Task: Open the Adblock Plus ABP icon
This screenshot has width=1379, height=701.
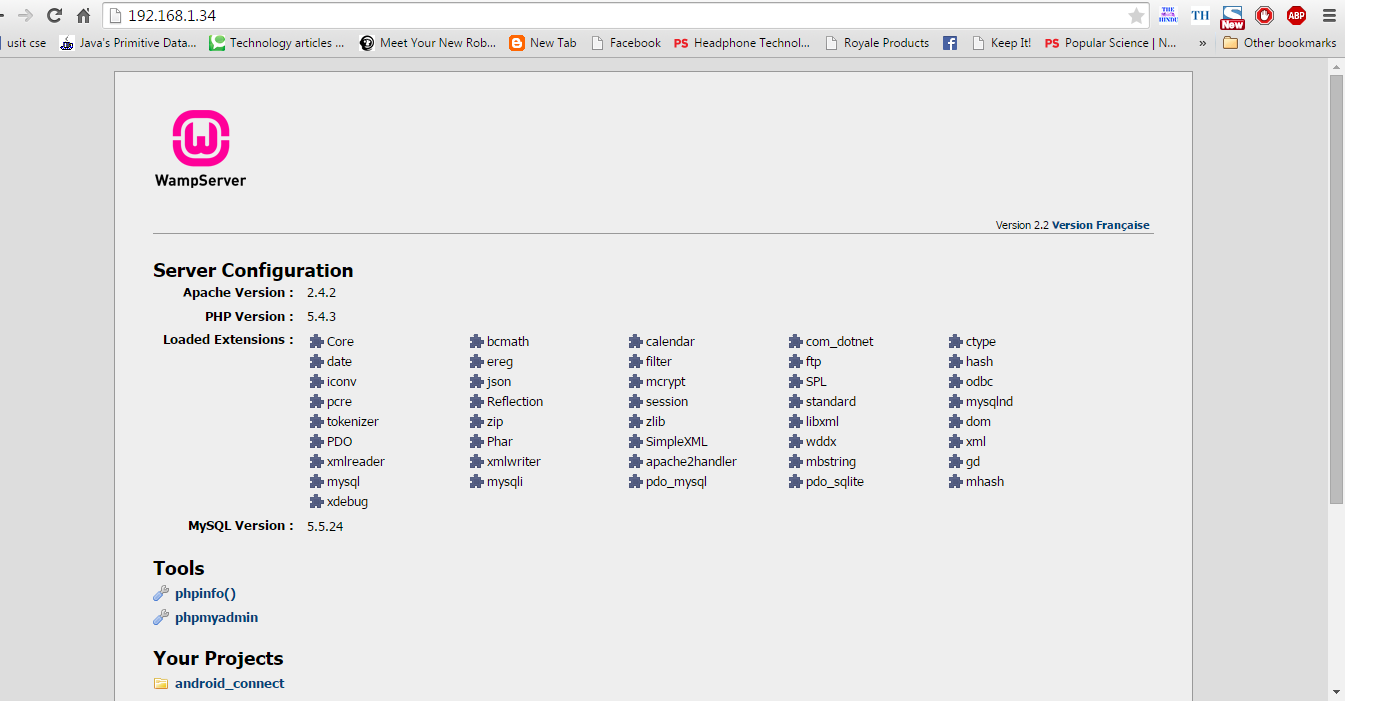Action: [x=1296, y=15]
